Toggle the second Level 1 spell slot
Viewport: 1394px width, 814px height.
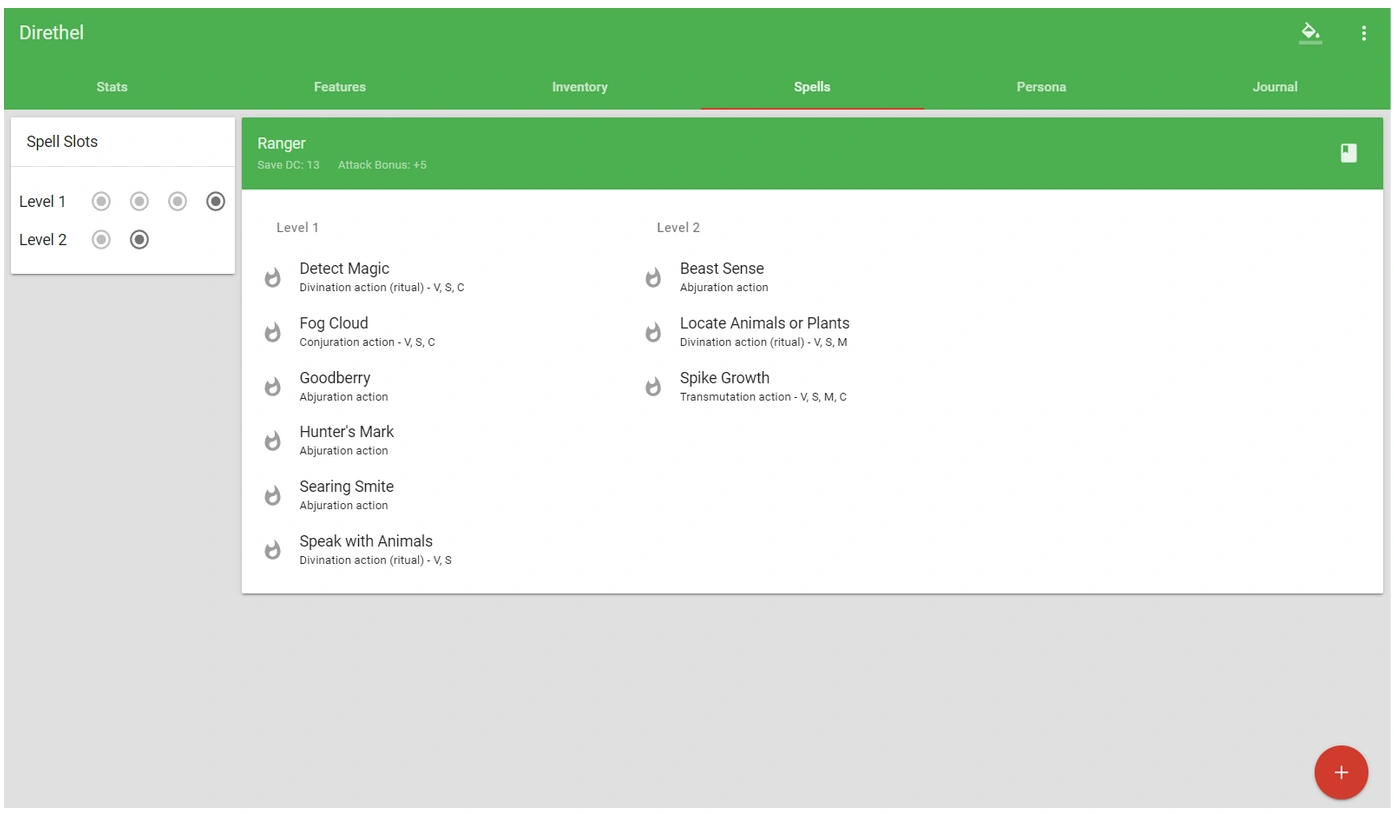click(139, 202)
